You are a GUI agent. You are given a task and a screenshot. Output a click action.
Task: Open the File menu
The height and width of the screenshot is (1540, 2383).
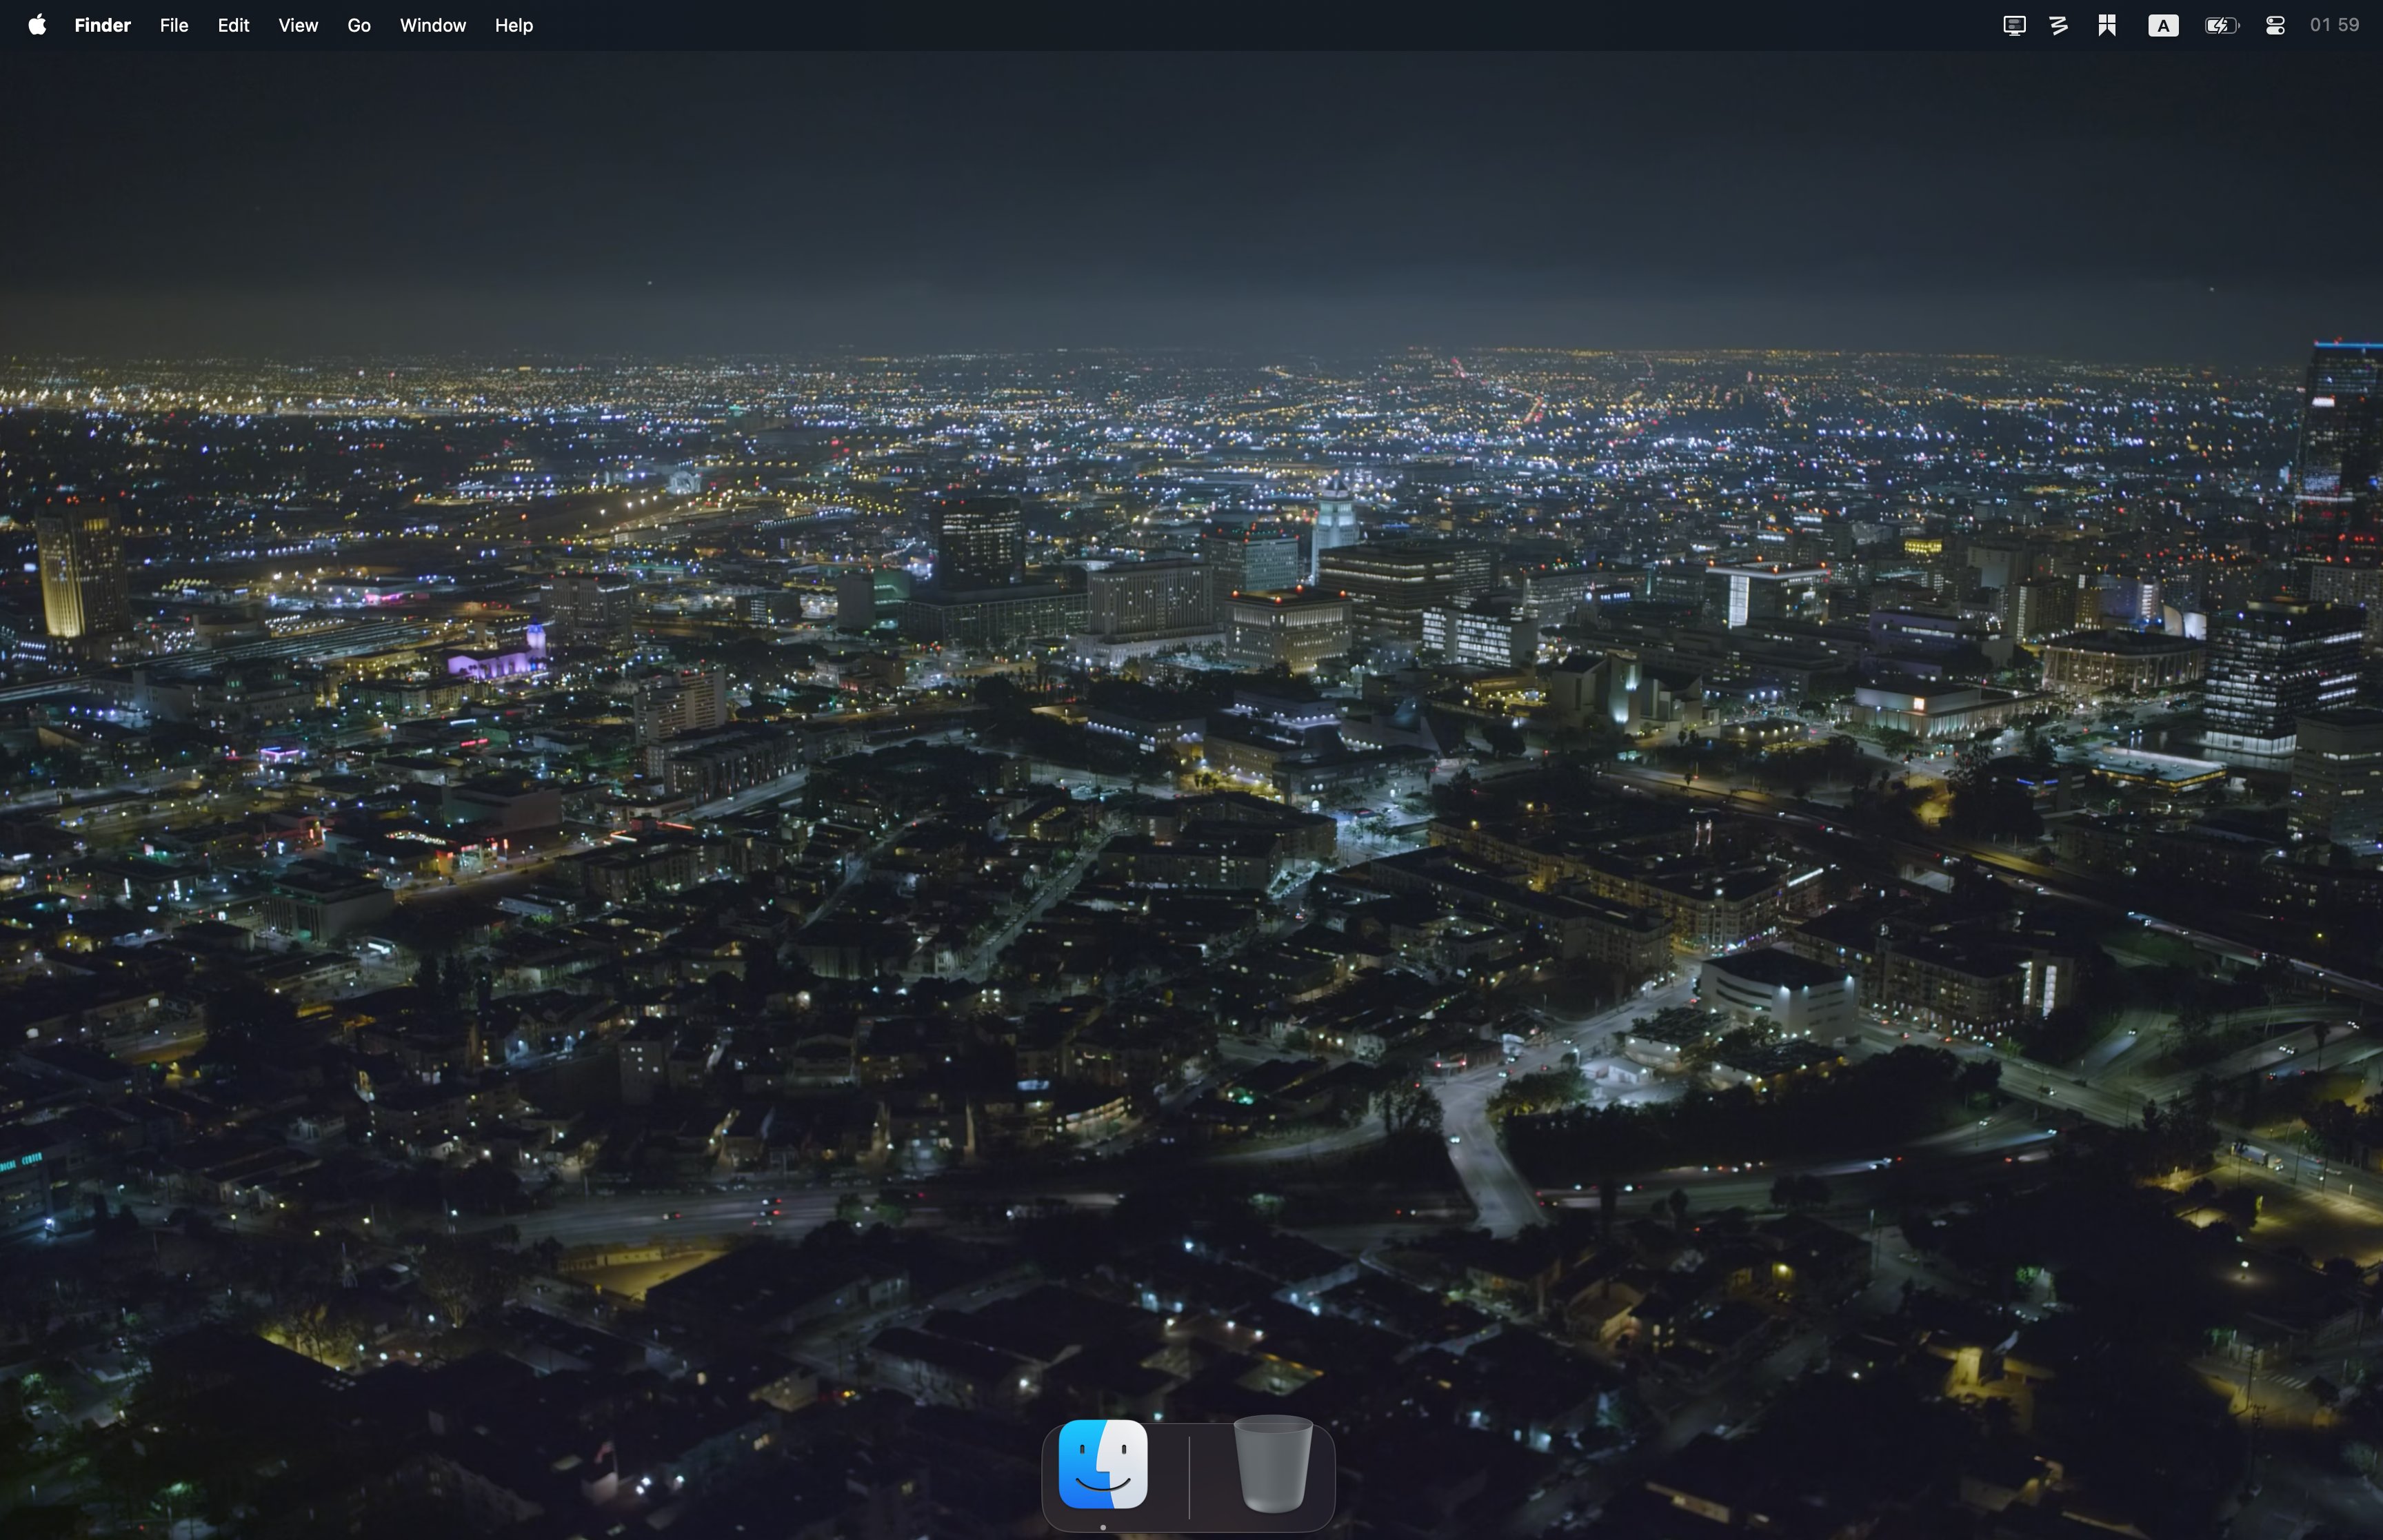(174, 25)
